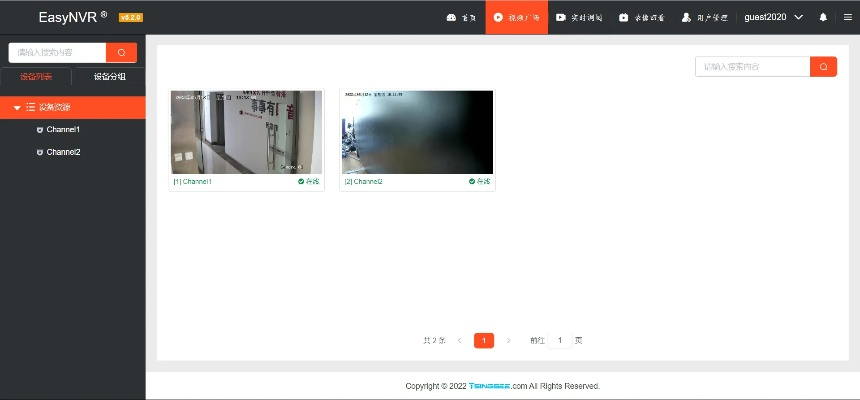This screenshot has height=400, width=860.
Task: Open the Channel2 video thumbnail
Action: tap(417, 132)
